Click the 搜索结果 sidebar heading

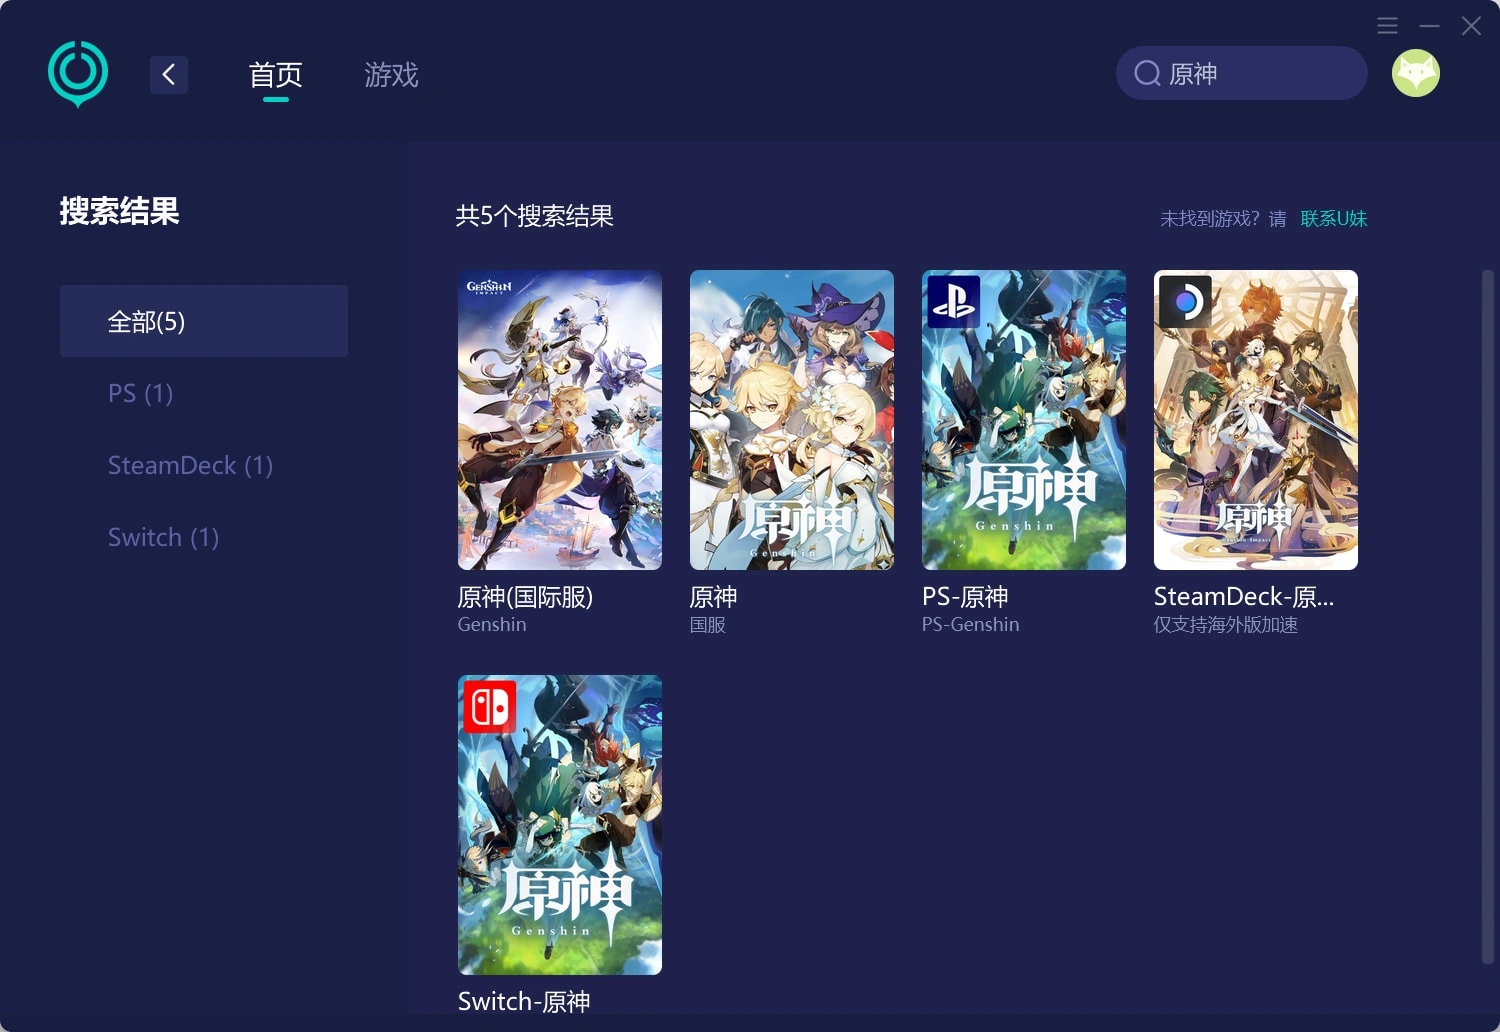tap(119, 211)
